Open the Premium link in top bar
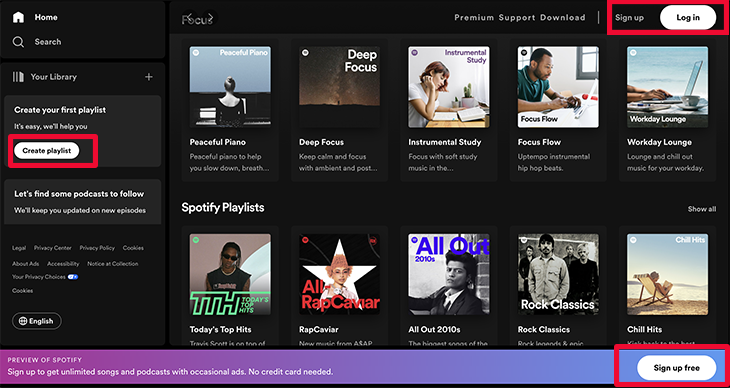730x388 pixels. click(x=474, y=18)
